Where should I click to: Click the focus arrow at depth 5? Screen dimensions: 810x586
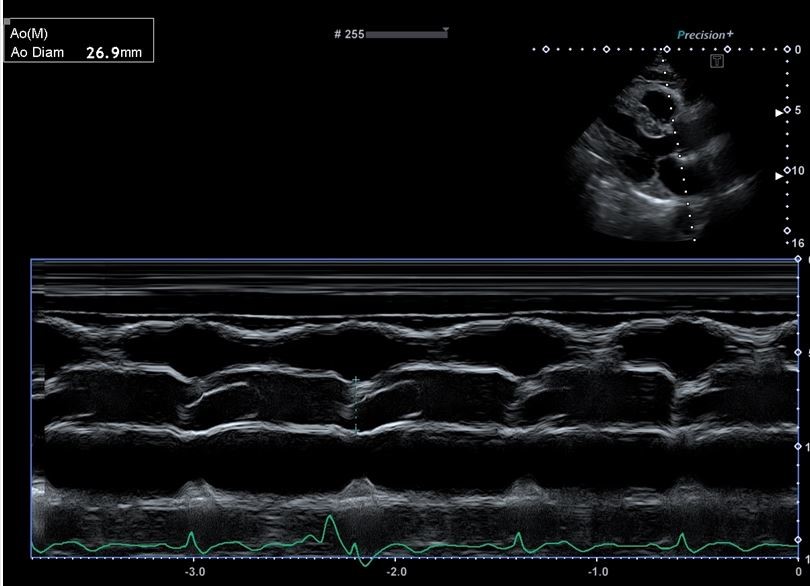click(x=780, y=113)
